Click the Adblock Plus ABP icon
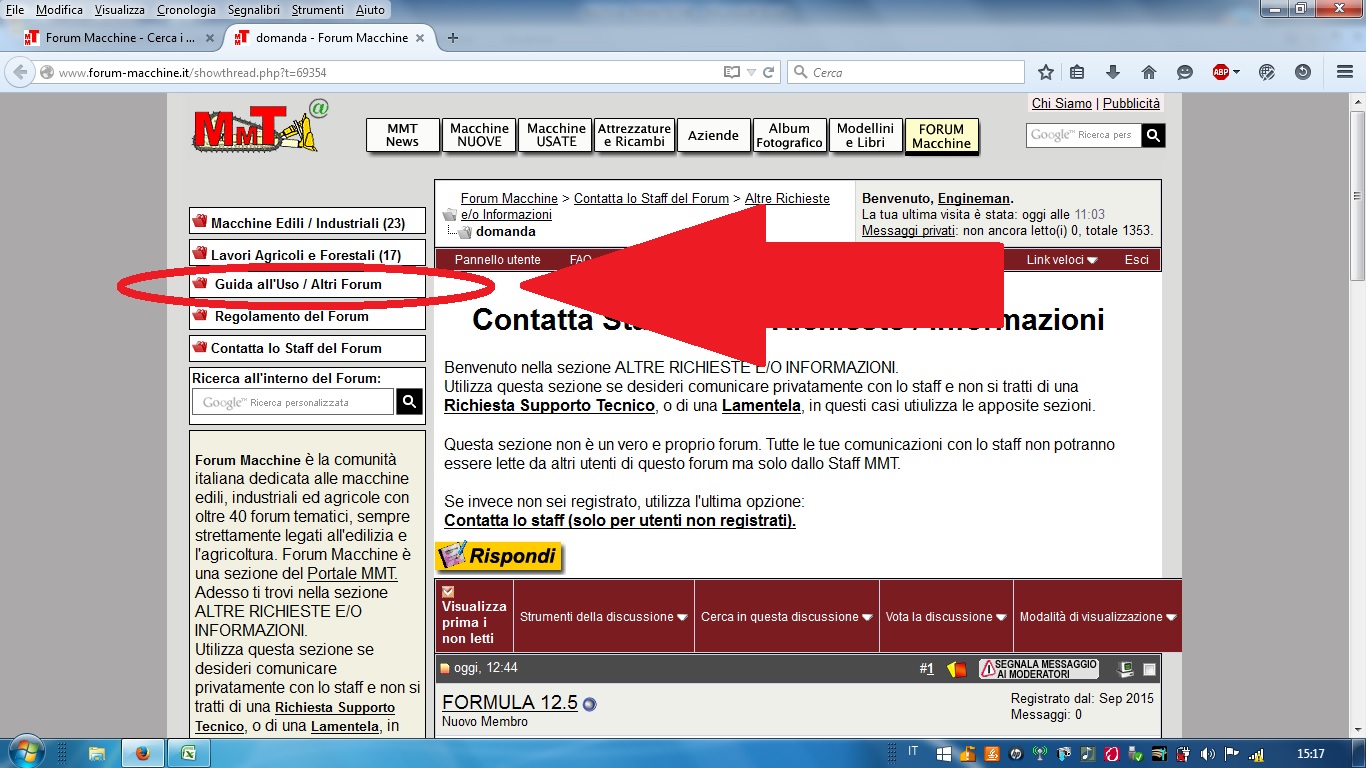 1221,72
